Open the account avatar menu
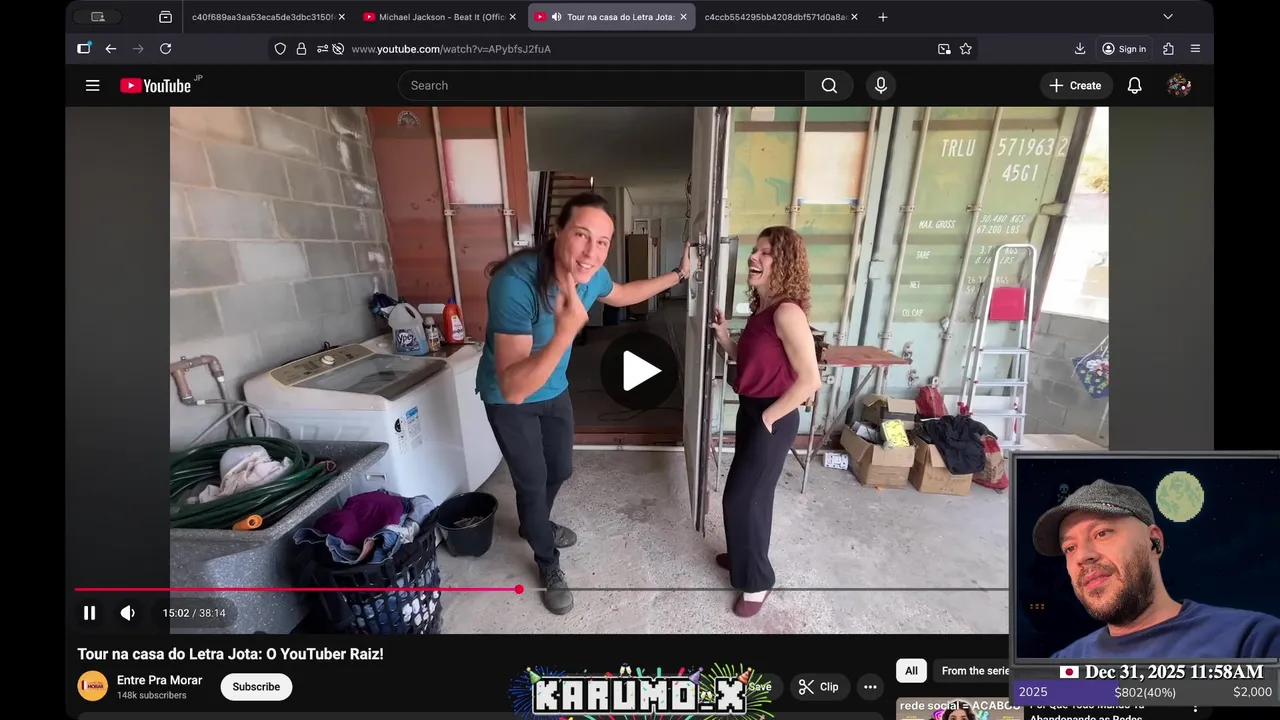This screenshot has height=720, width=1280. tap(1179, 86)
